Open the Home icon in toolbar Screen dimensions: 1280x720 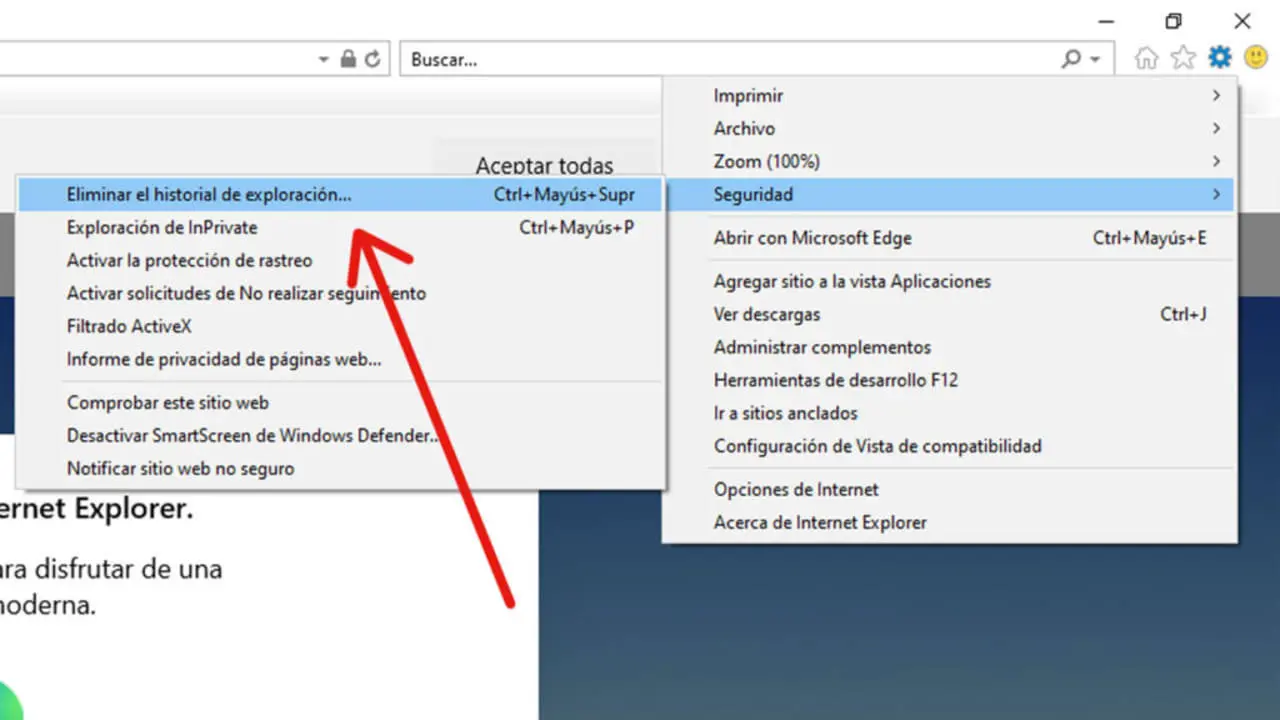pyautogui.click(x=1146, y=58)
